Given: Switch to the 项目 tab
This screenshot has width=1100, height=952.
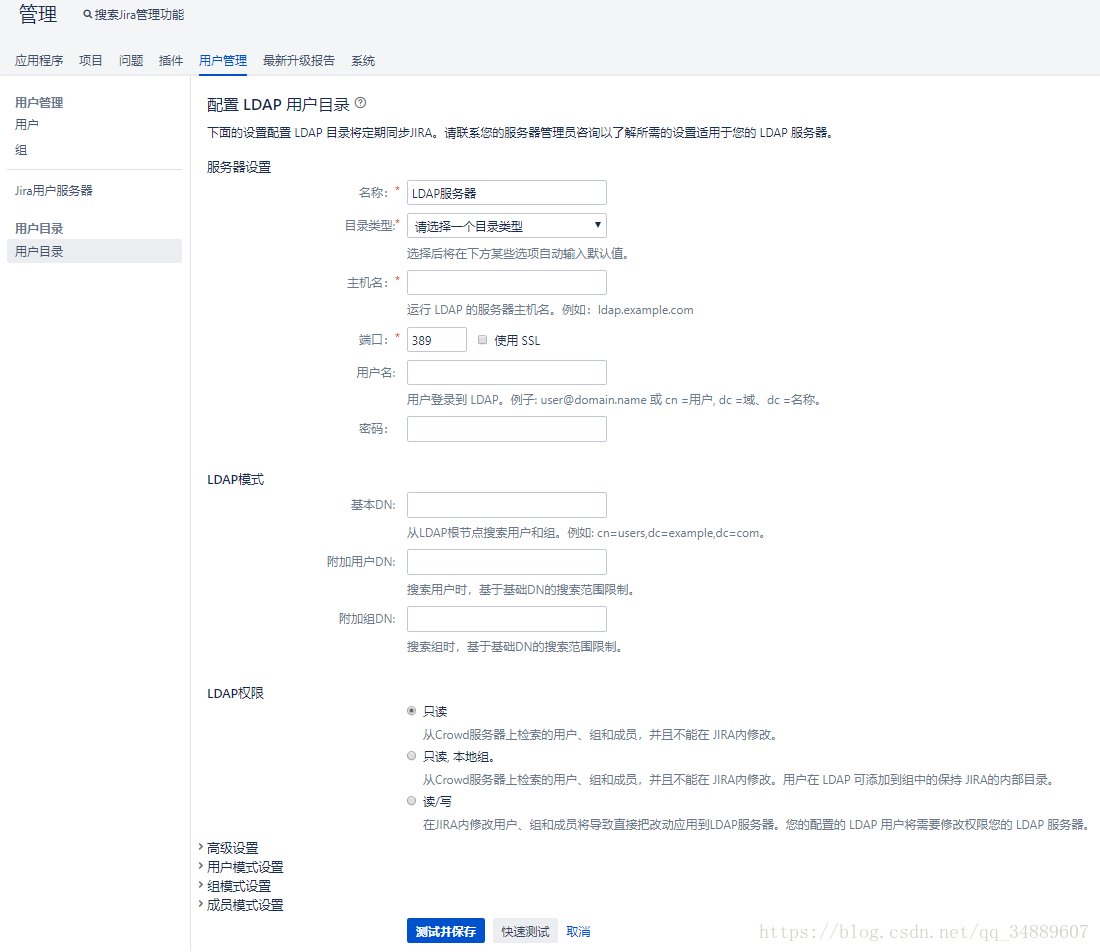Looking at the screenshot, I should (90, 60).
